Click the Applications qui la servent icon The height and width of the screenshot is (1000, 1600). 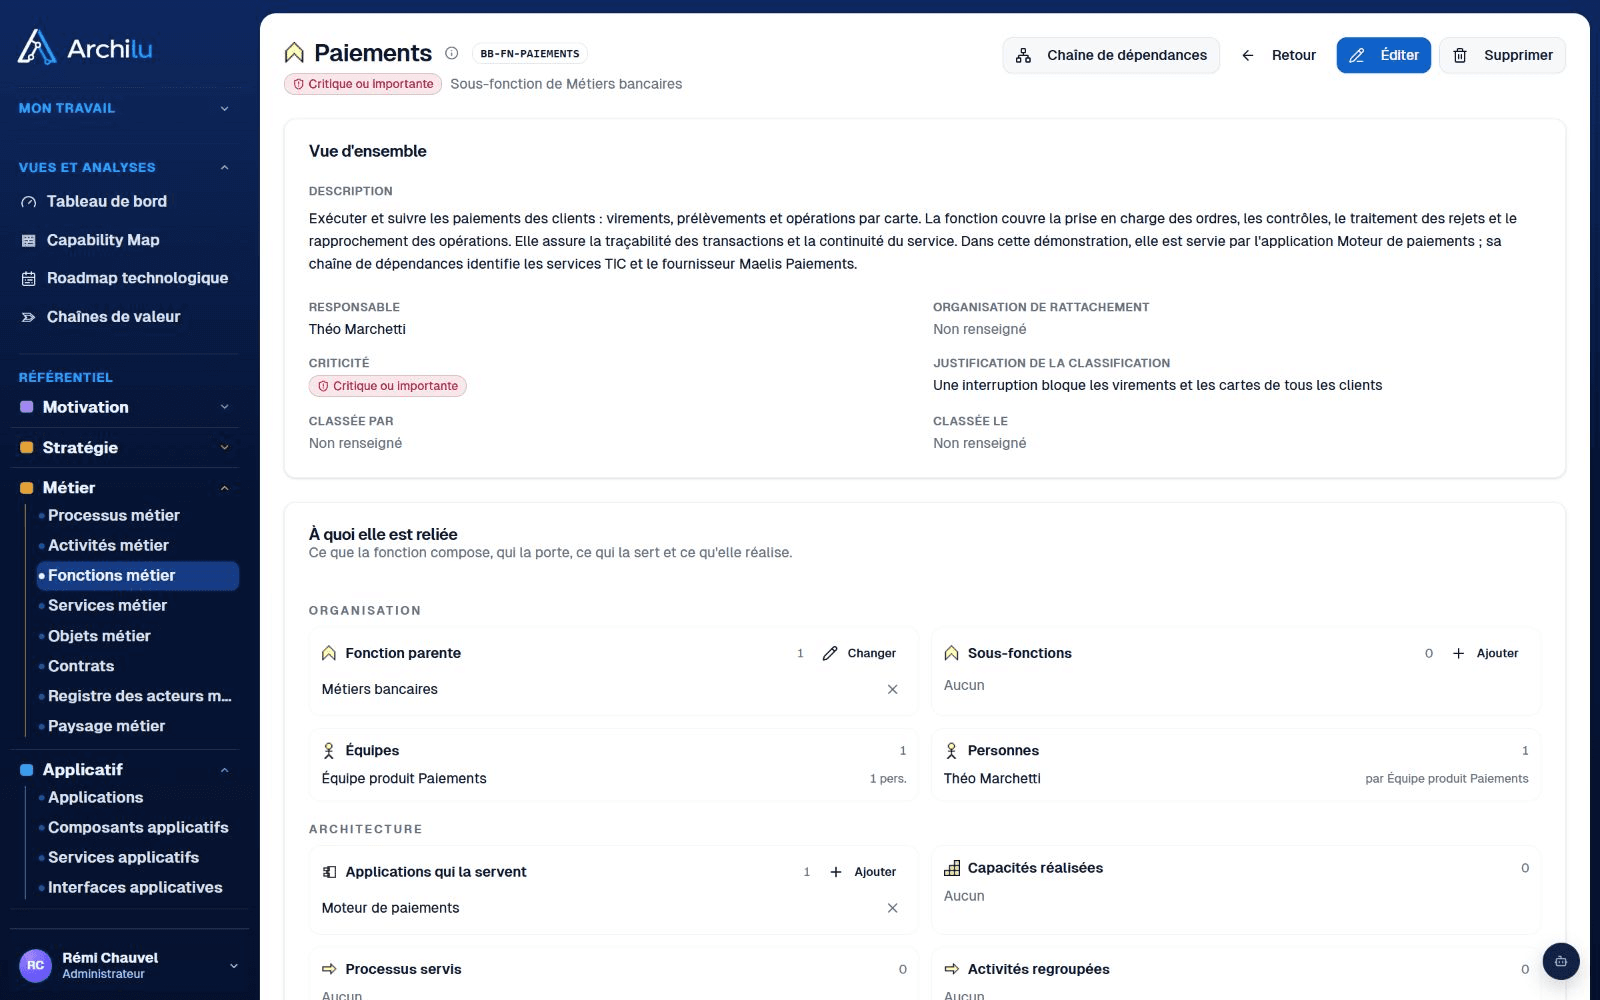(x=328, y=872)
